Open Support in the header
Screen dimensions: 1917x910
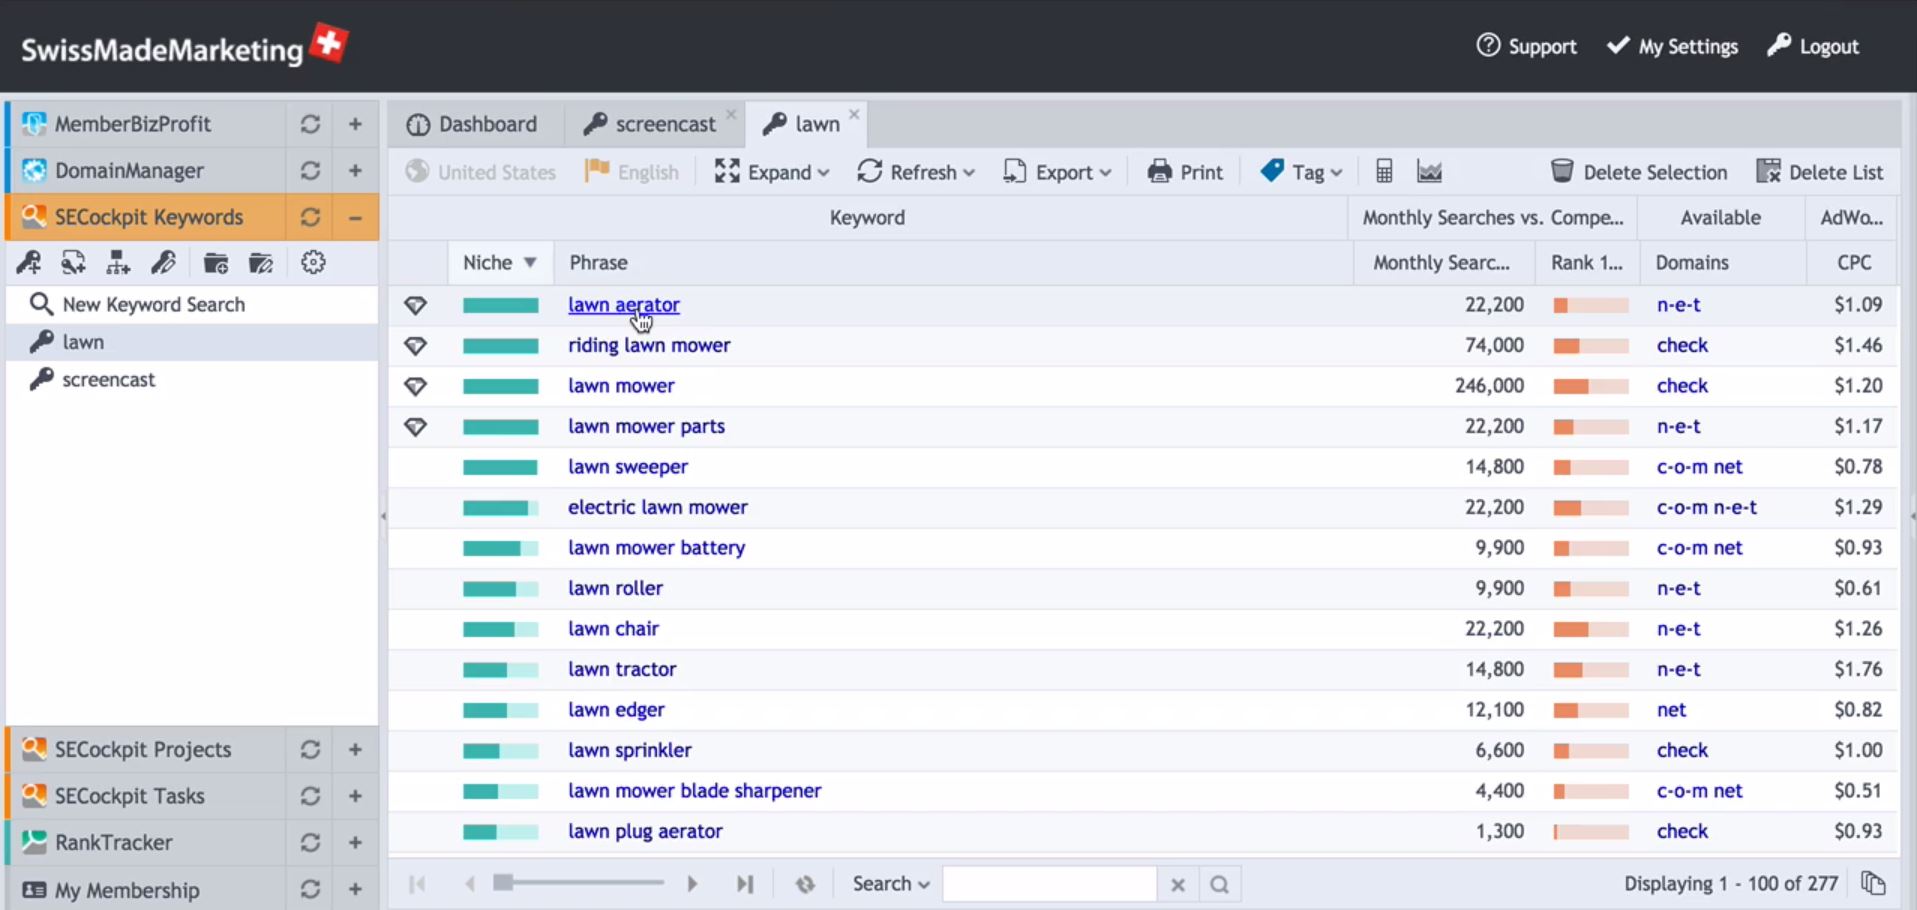[1527, 46]
